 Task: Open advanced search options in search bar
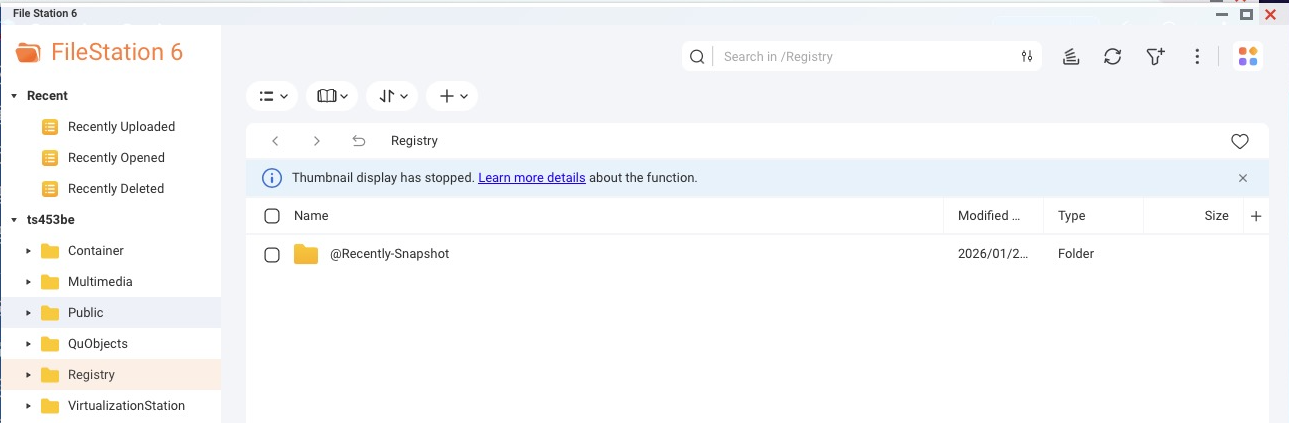(1026, 57)
